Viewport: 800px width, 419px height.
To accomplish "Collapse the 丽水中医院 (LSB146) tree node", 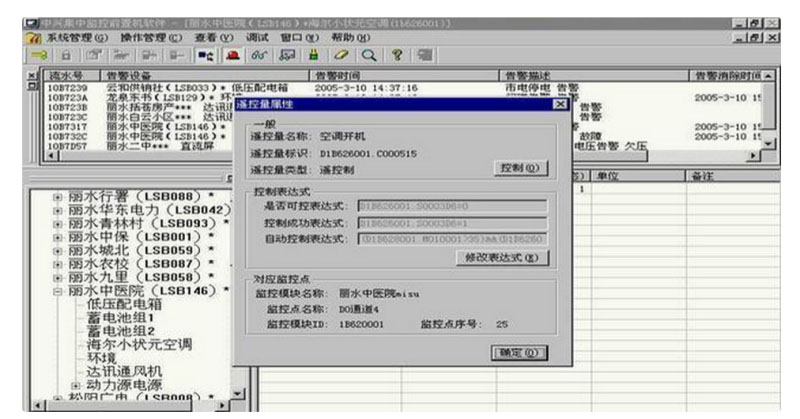I will click(57, 290).
